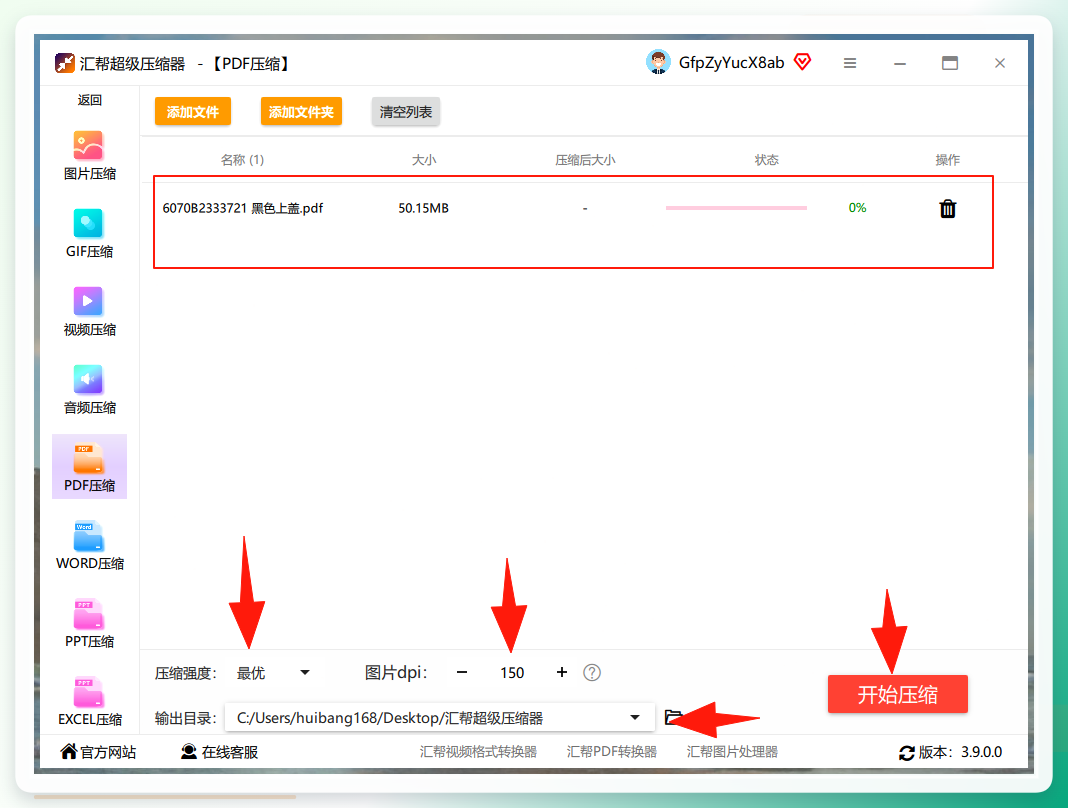Go back with 返回
Image resolution: width=1068 pixels, height=808 pixels.
click(89, 100)
